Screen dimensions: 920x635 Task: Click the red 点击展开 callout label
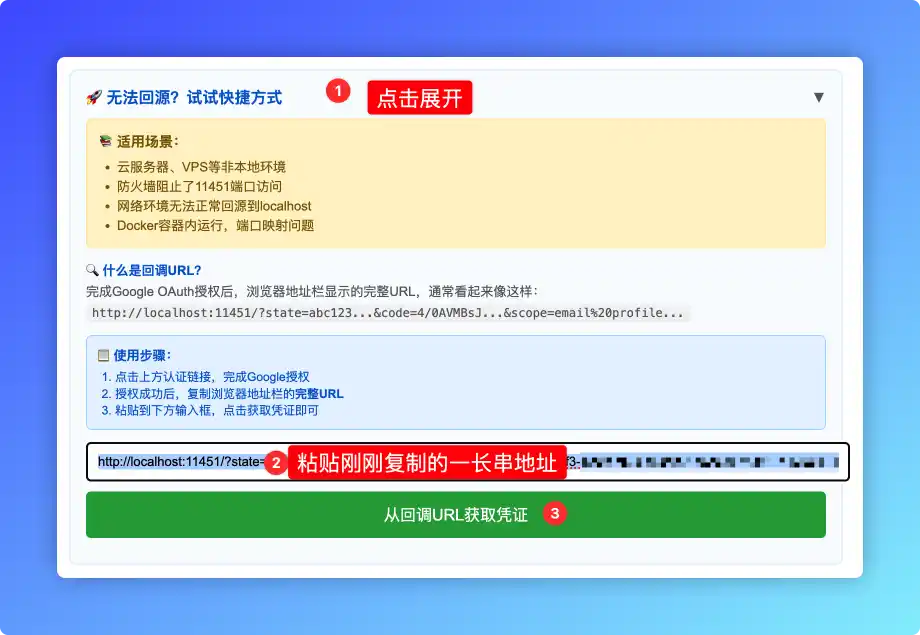419,97
